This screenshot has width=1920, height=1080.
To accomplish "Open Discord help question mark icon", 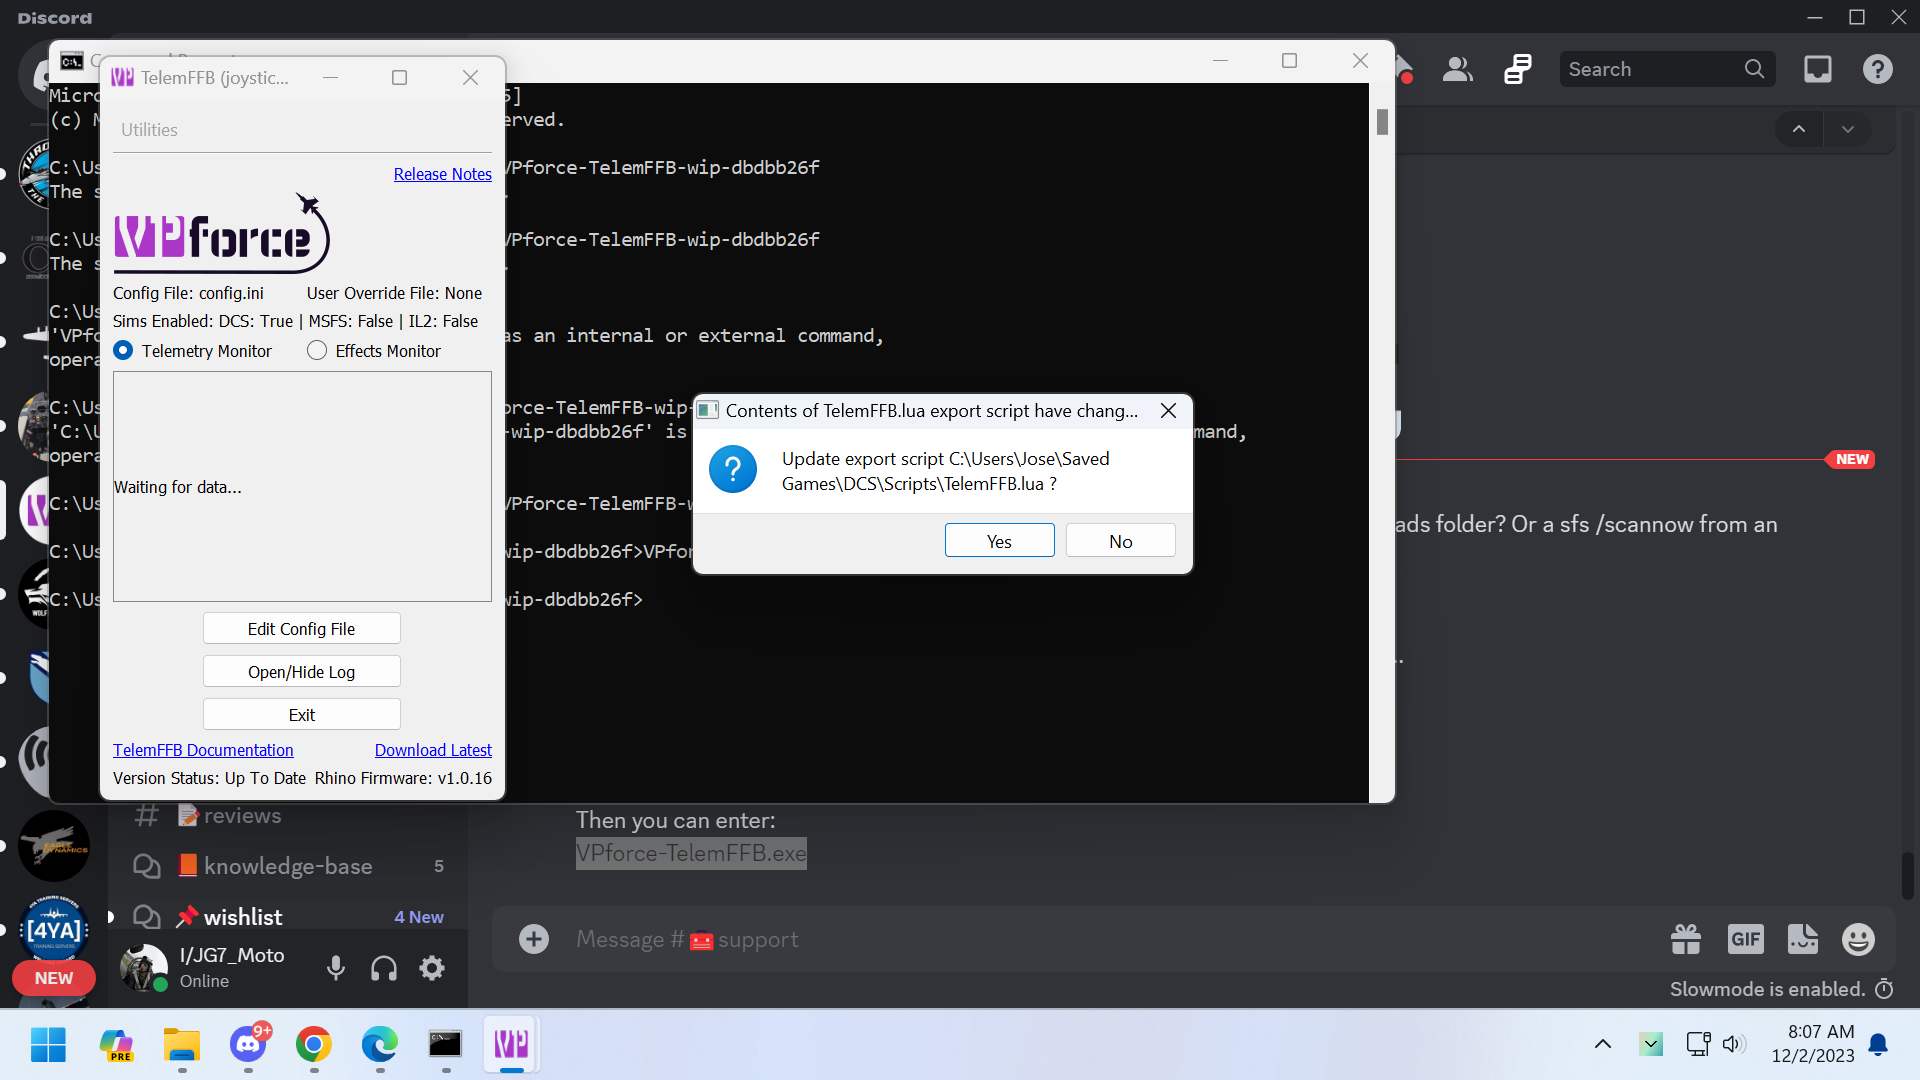I will 1877,69.
